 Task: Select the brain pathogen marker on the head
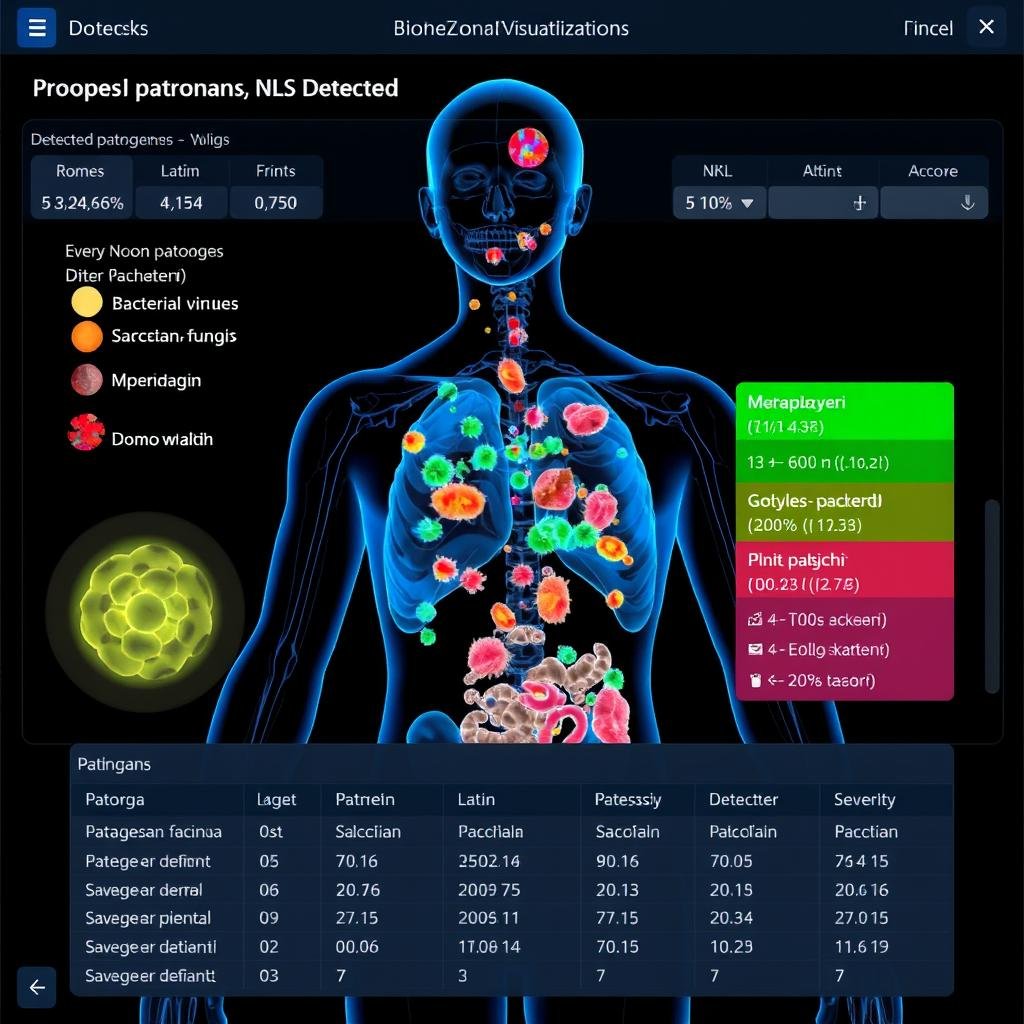click(x=528, y=147)
